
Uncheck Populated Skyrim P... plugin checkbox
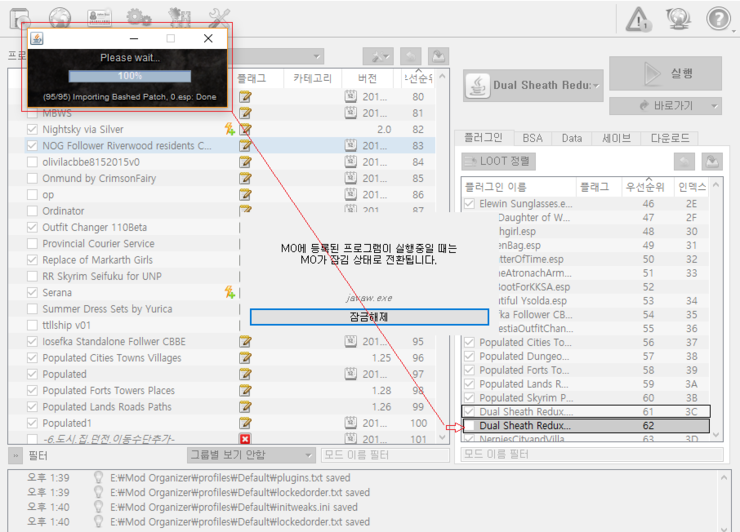coord(469,397)
